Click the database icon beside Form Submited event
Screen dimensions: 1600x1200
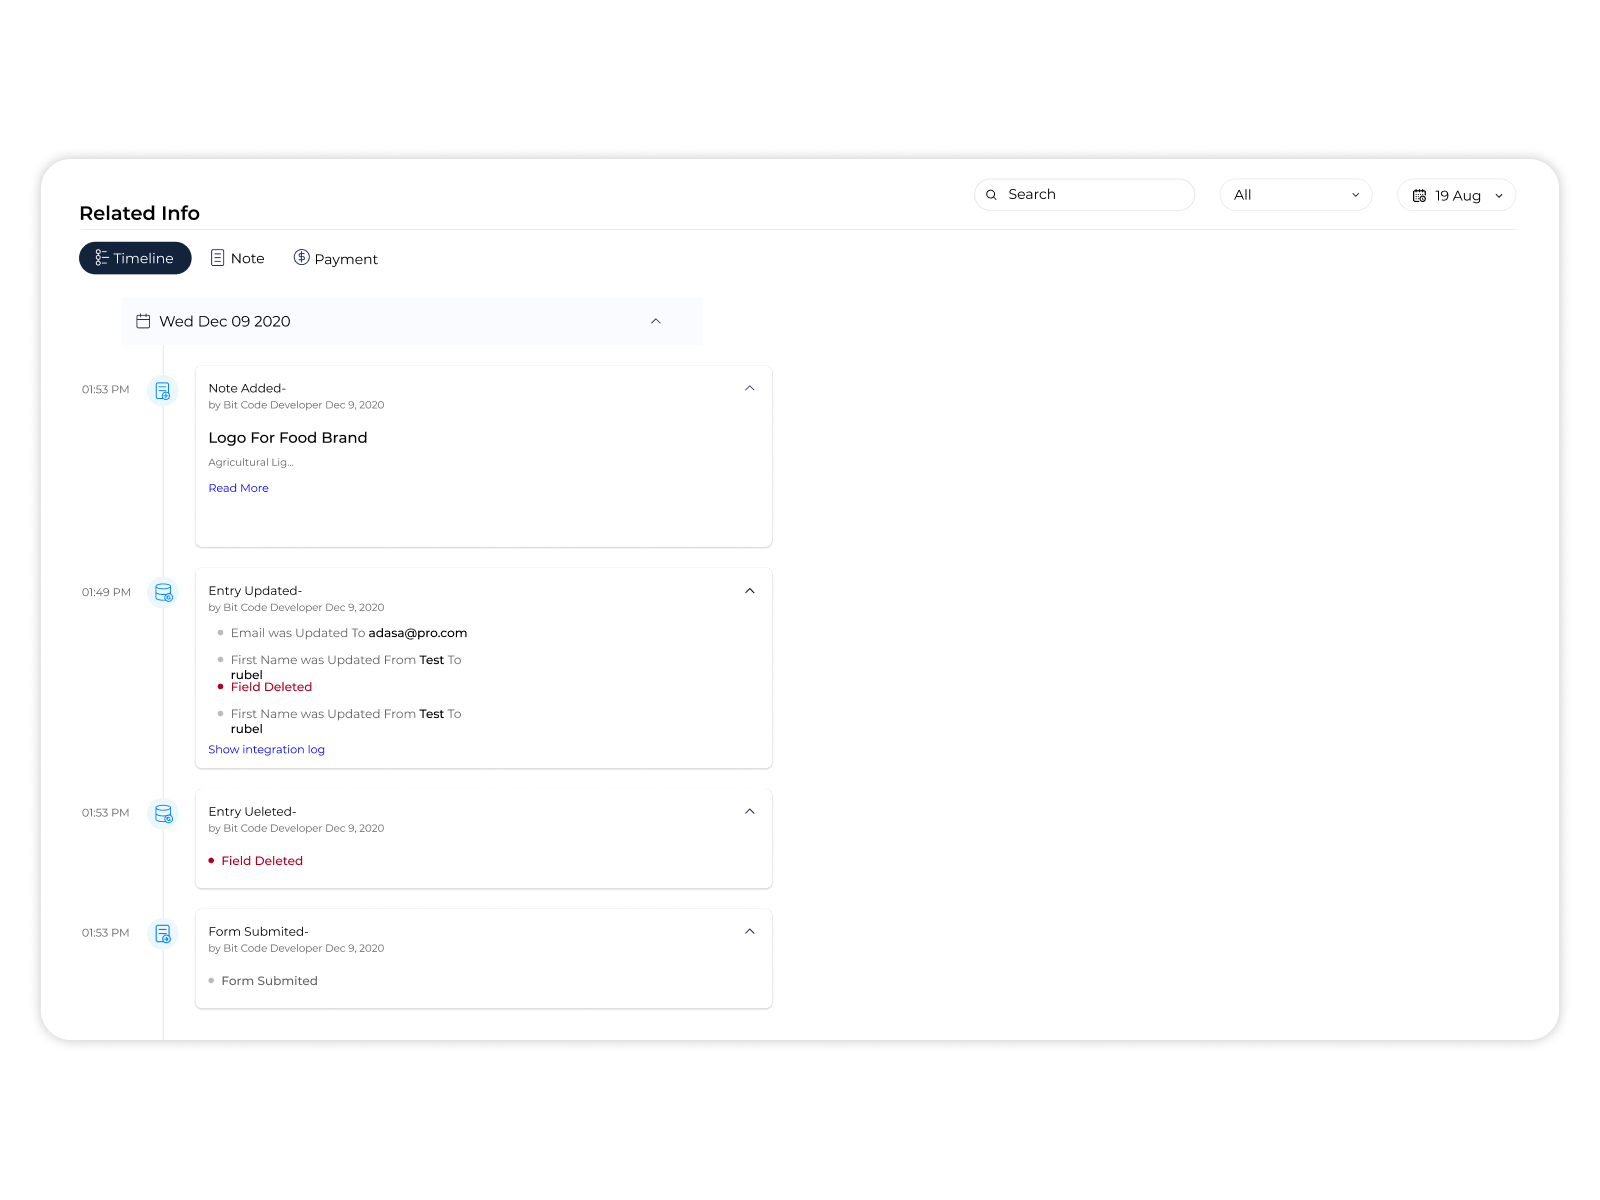click(x=162, y=933)
